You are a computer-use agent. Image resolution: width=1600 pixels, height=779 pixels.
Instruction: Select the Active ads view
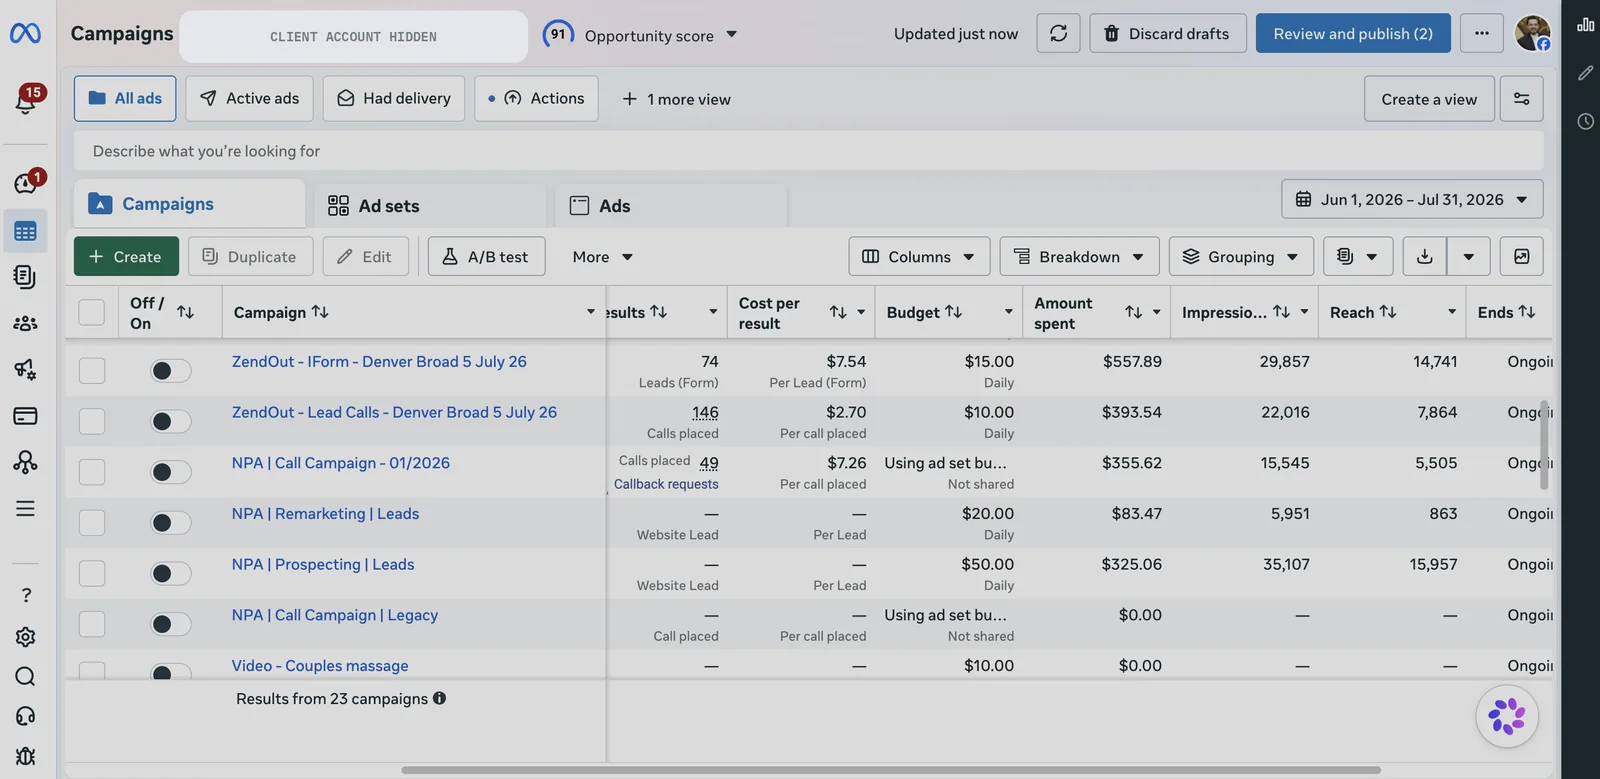[249, 99]
